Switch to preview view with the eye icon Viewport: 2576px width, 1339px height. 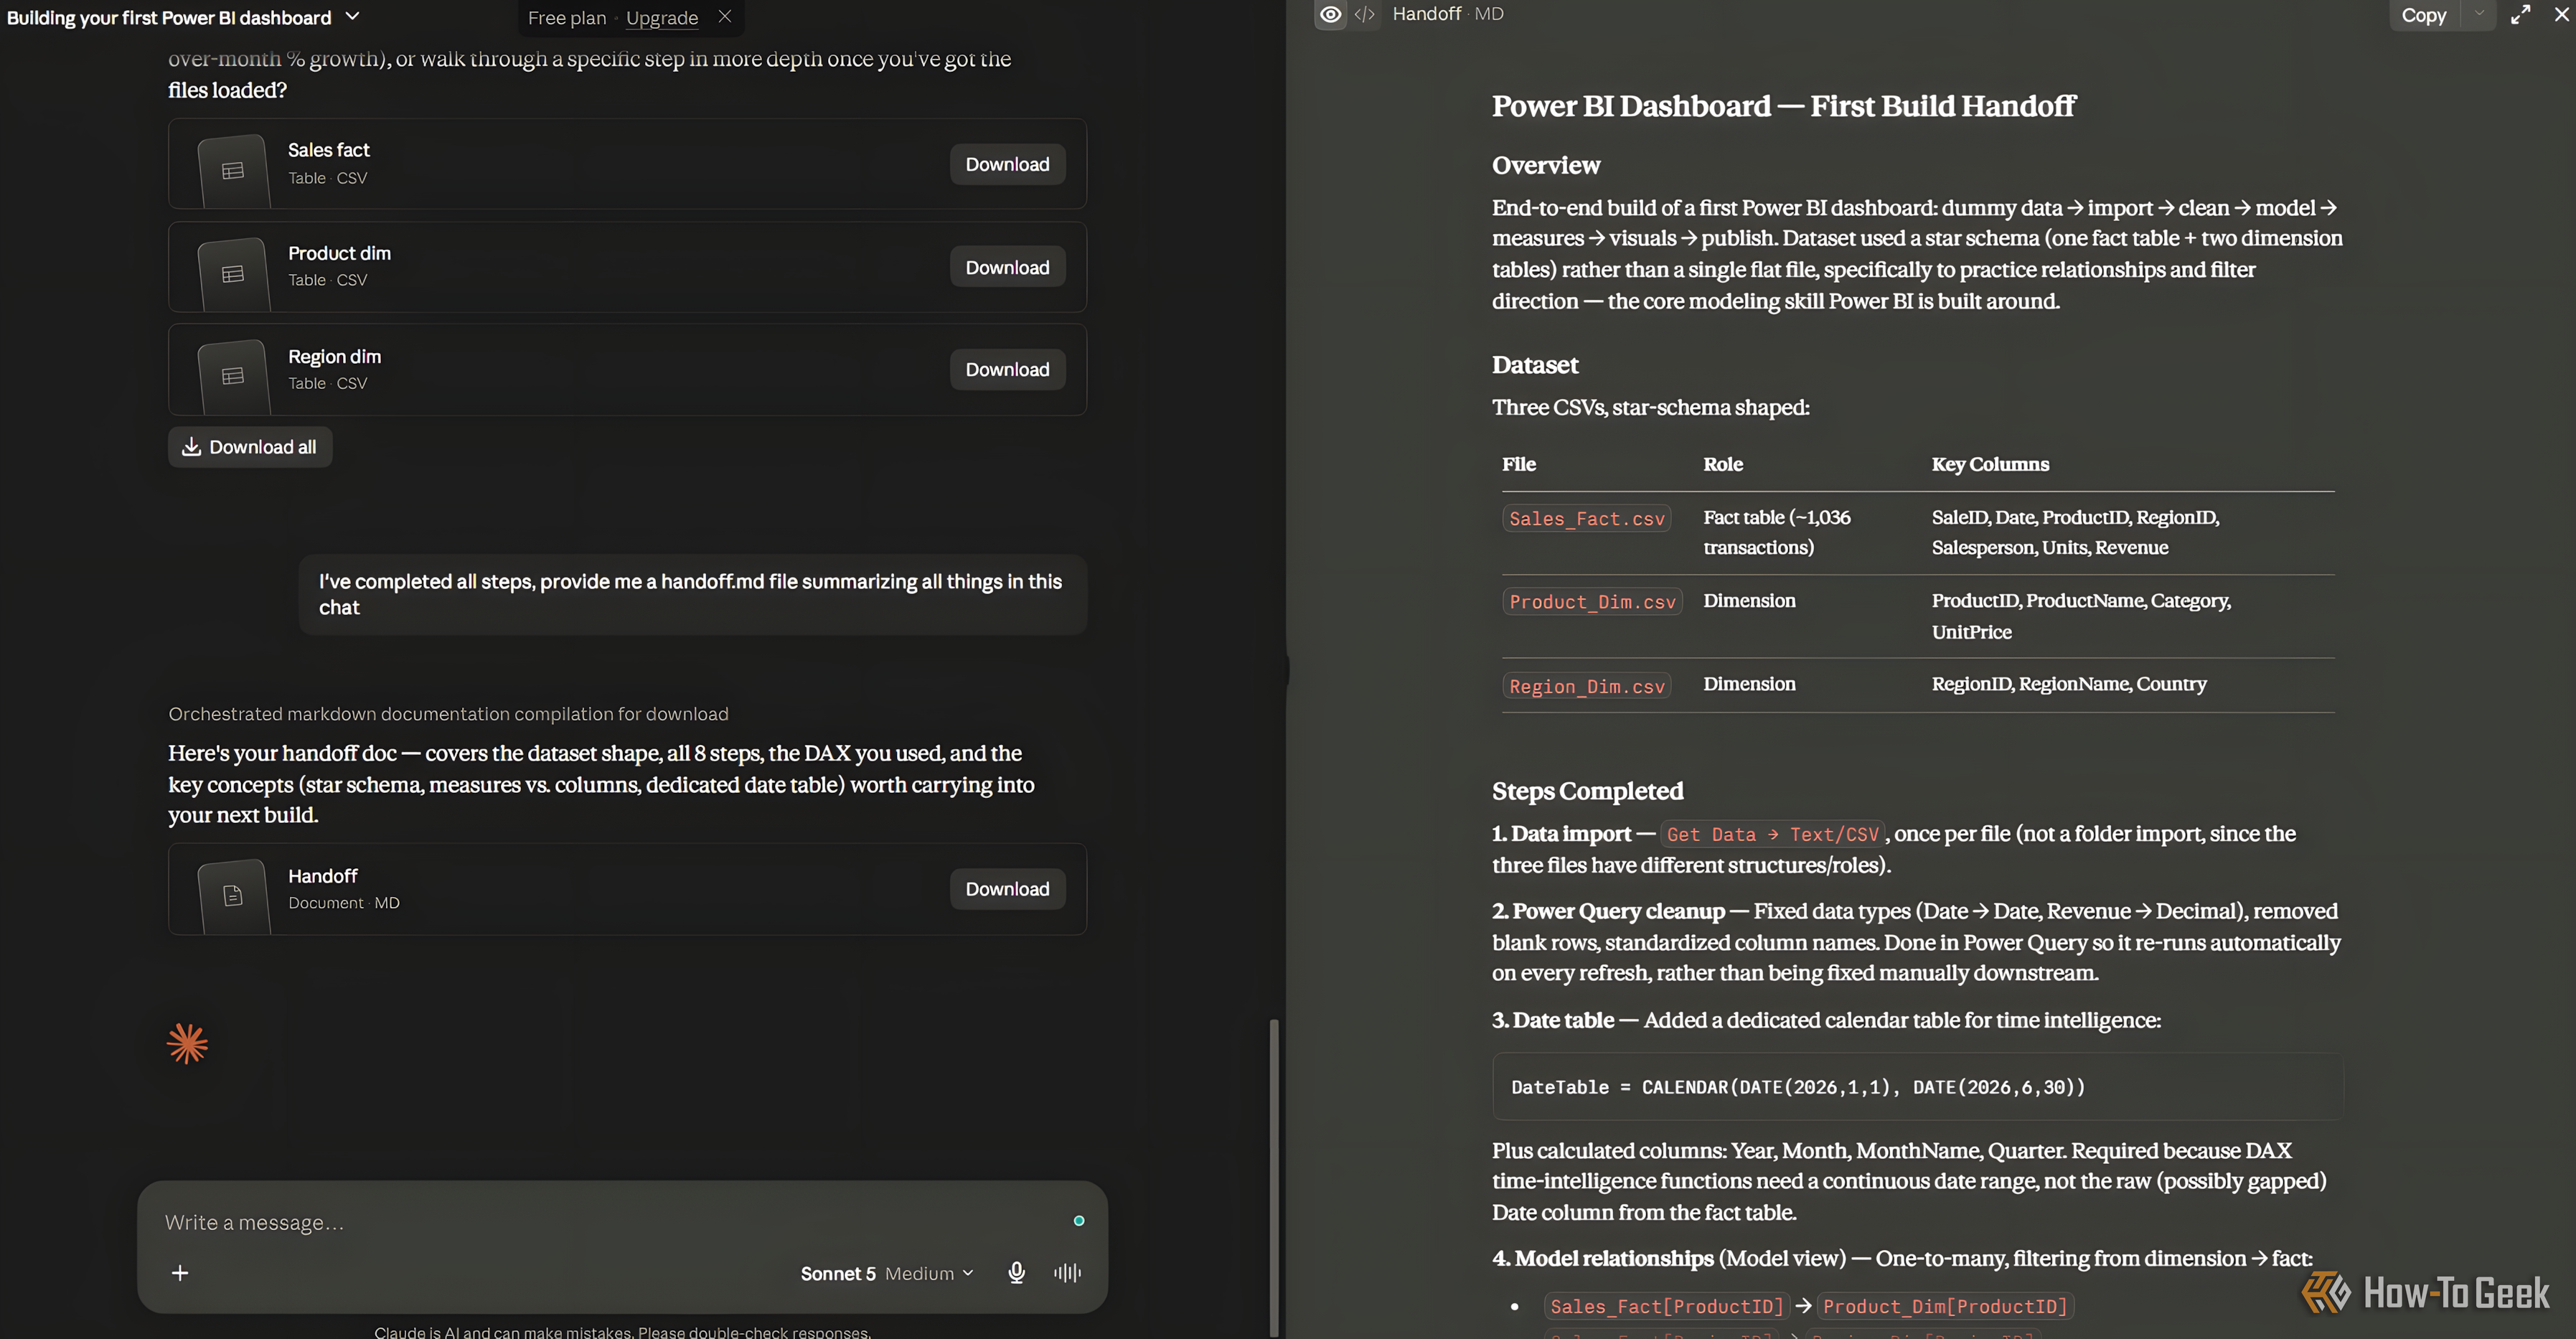[1330, 14]
